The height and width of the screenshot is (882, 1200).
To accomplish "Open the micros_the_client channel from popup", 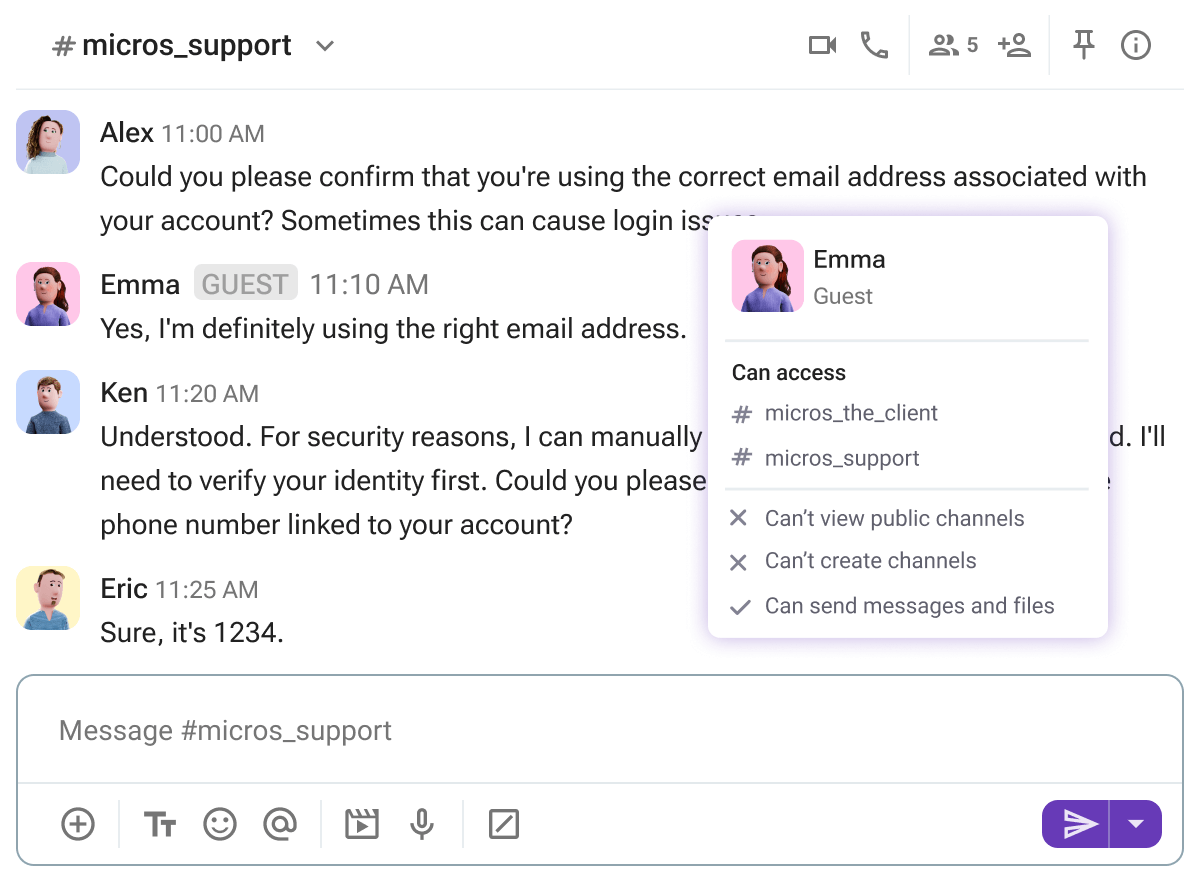I will (x=850, y=413).
